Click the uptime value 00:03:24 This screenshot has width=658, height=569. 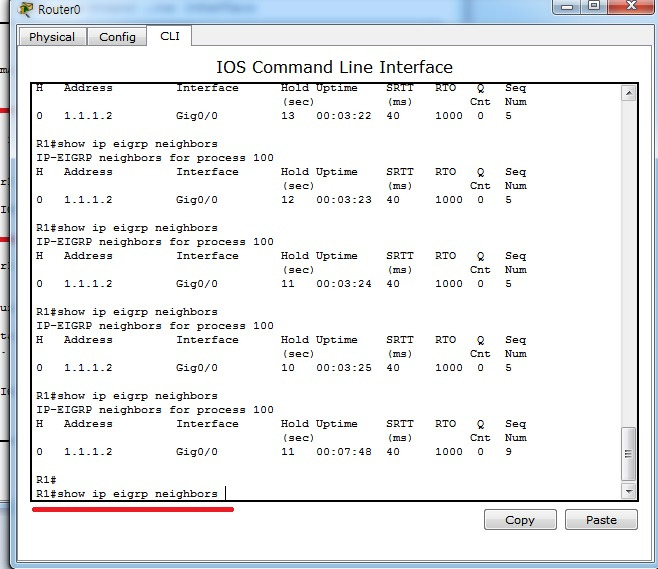(x=344, y=284)
